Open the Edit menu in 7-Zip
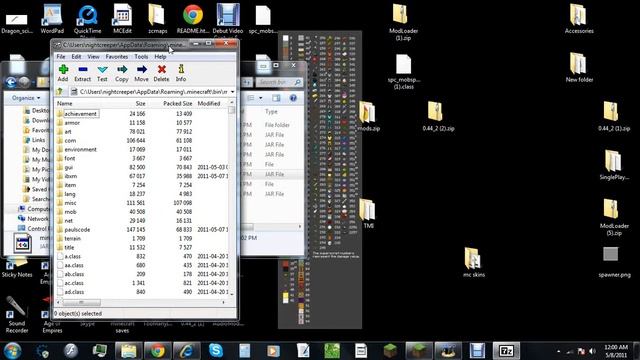The height and width of the screenshot is (360, 640). tap(76, 57)
